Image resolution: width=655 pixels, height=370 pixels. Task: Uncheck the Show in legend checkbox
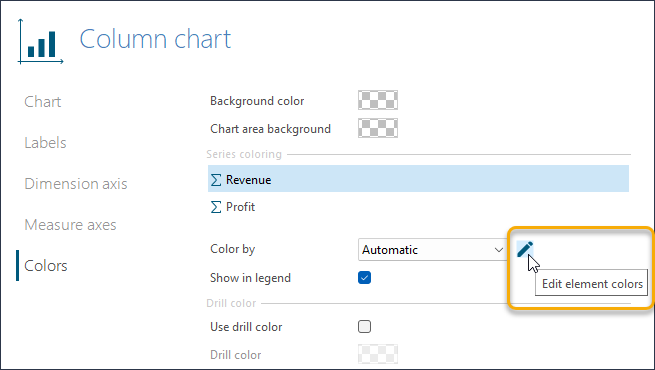pyautogui.click(x=364, y=278)
